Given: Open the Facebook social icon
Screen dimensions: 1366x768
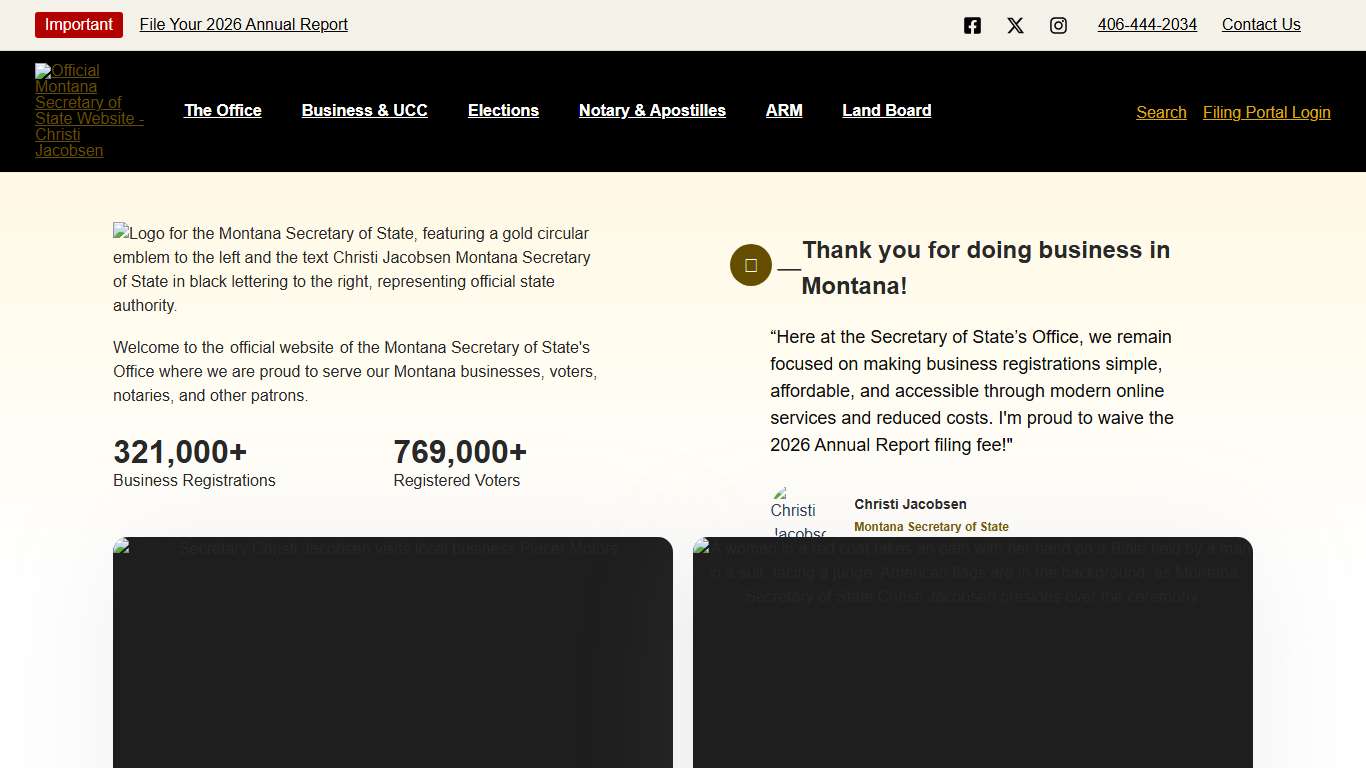Looking at the screenshot, I should pos(972,26).
